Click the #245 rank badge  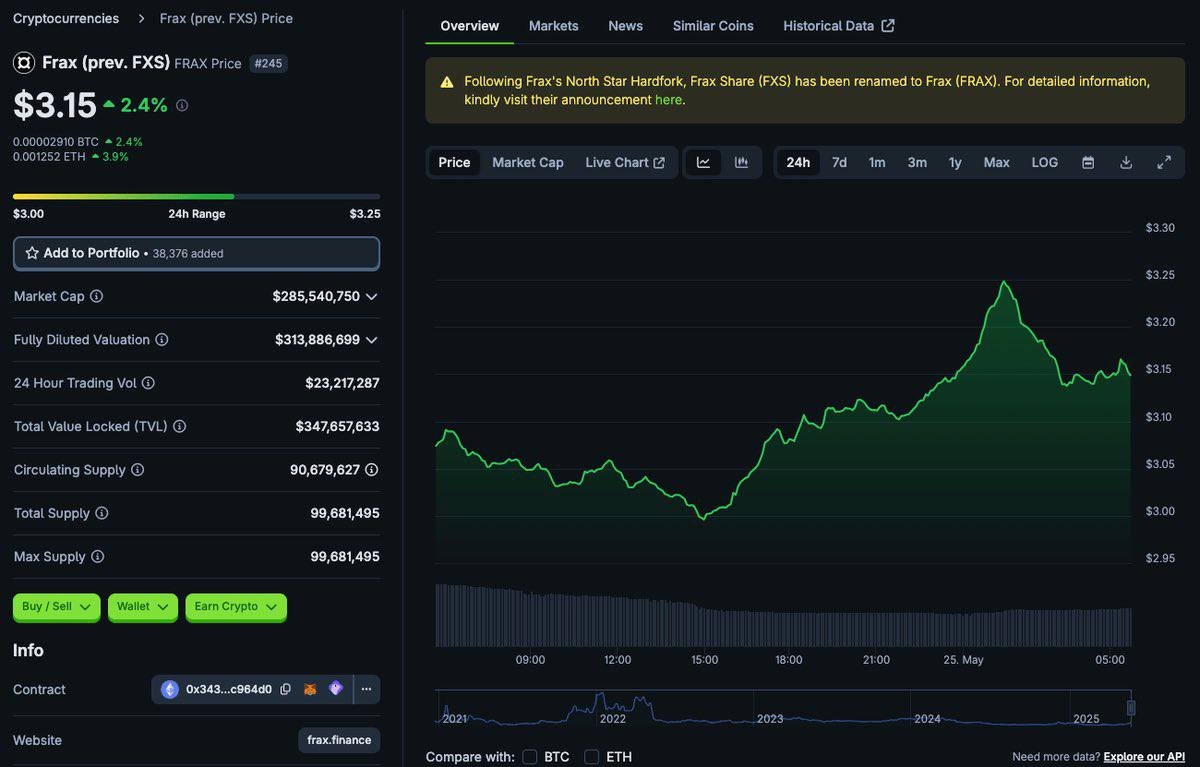tap(268, 63)
